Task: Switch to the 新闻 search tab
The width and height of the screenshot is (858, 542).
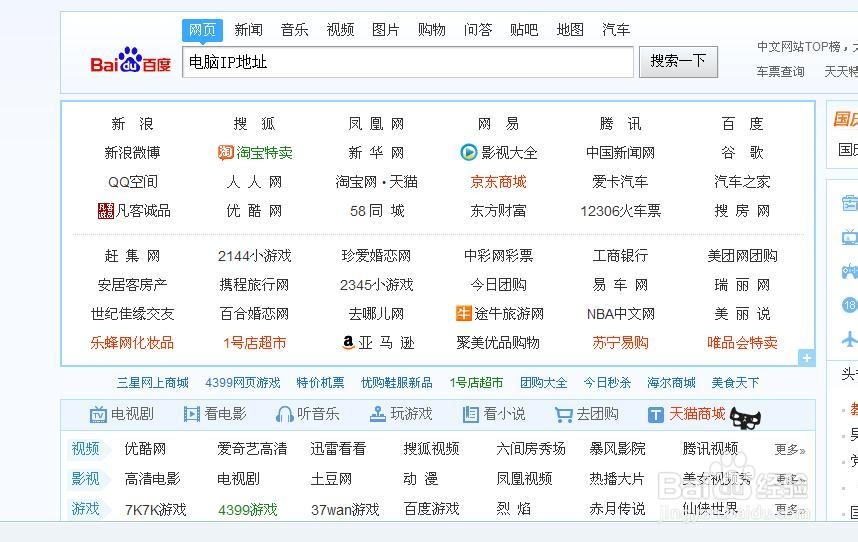Action: coord(249,30)
